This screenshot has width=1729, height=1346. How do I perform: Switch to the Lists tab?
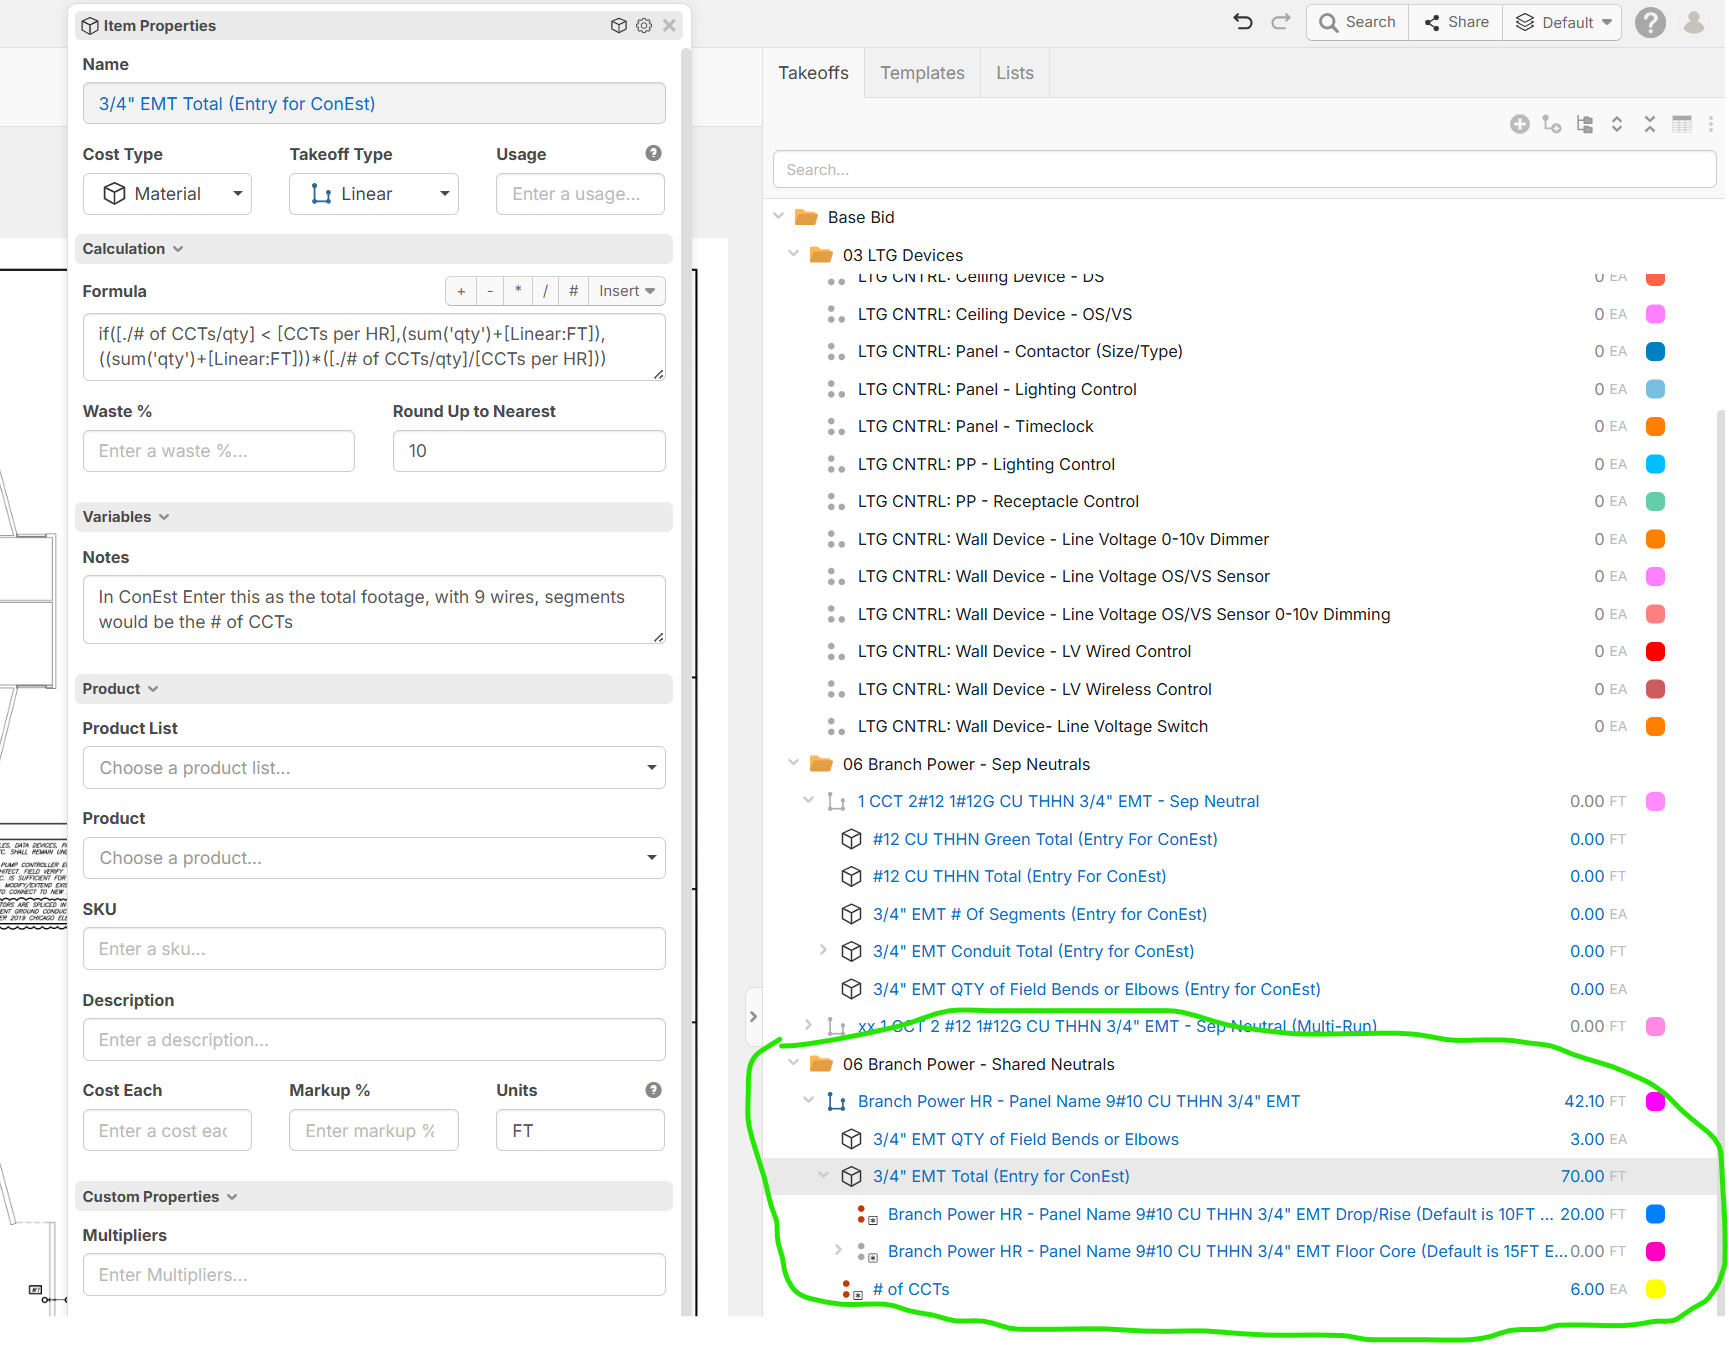[1014, 73]
